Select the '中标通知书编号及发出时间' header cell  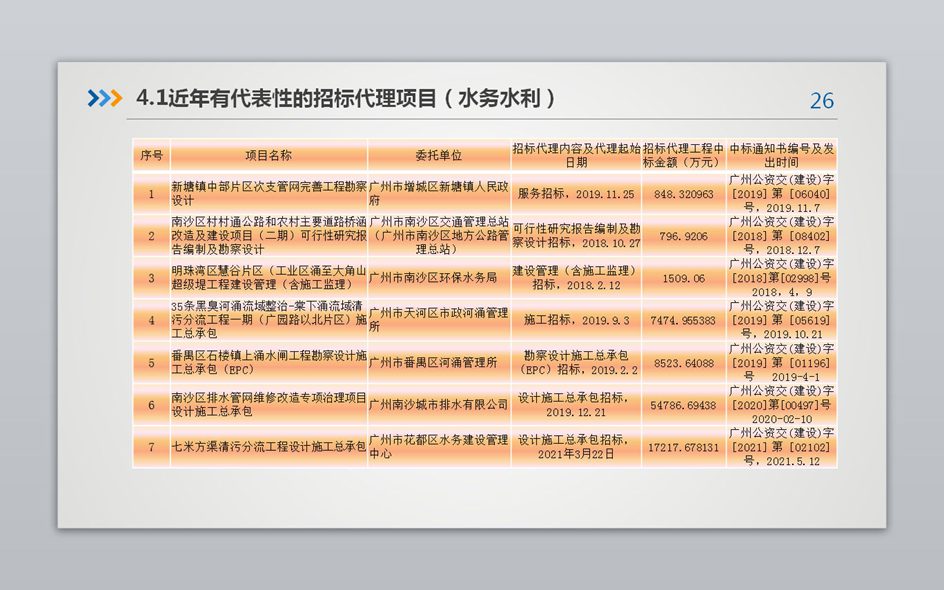780,155
